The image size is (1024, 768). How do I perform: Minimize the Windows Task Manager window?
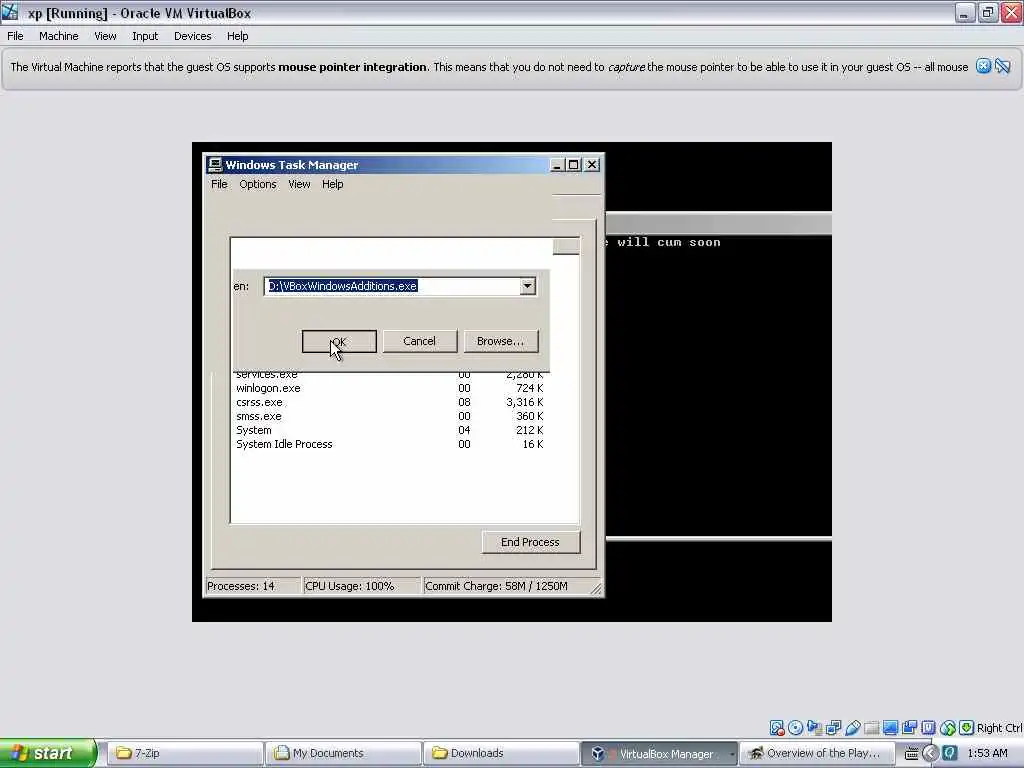pos(556,165)
